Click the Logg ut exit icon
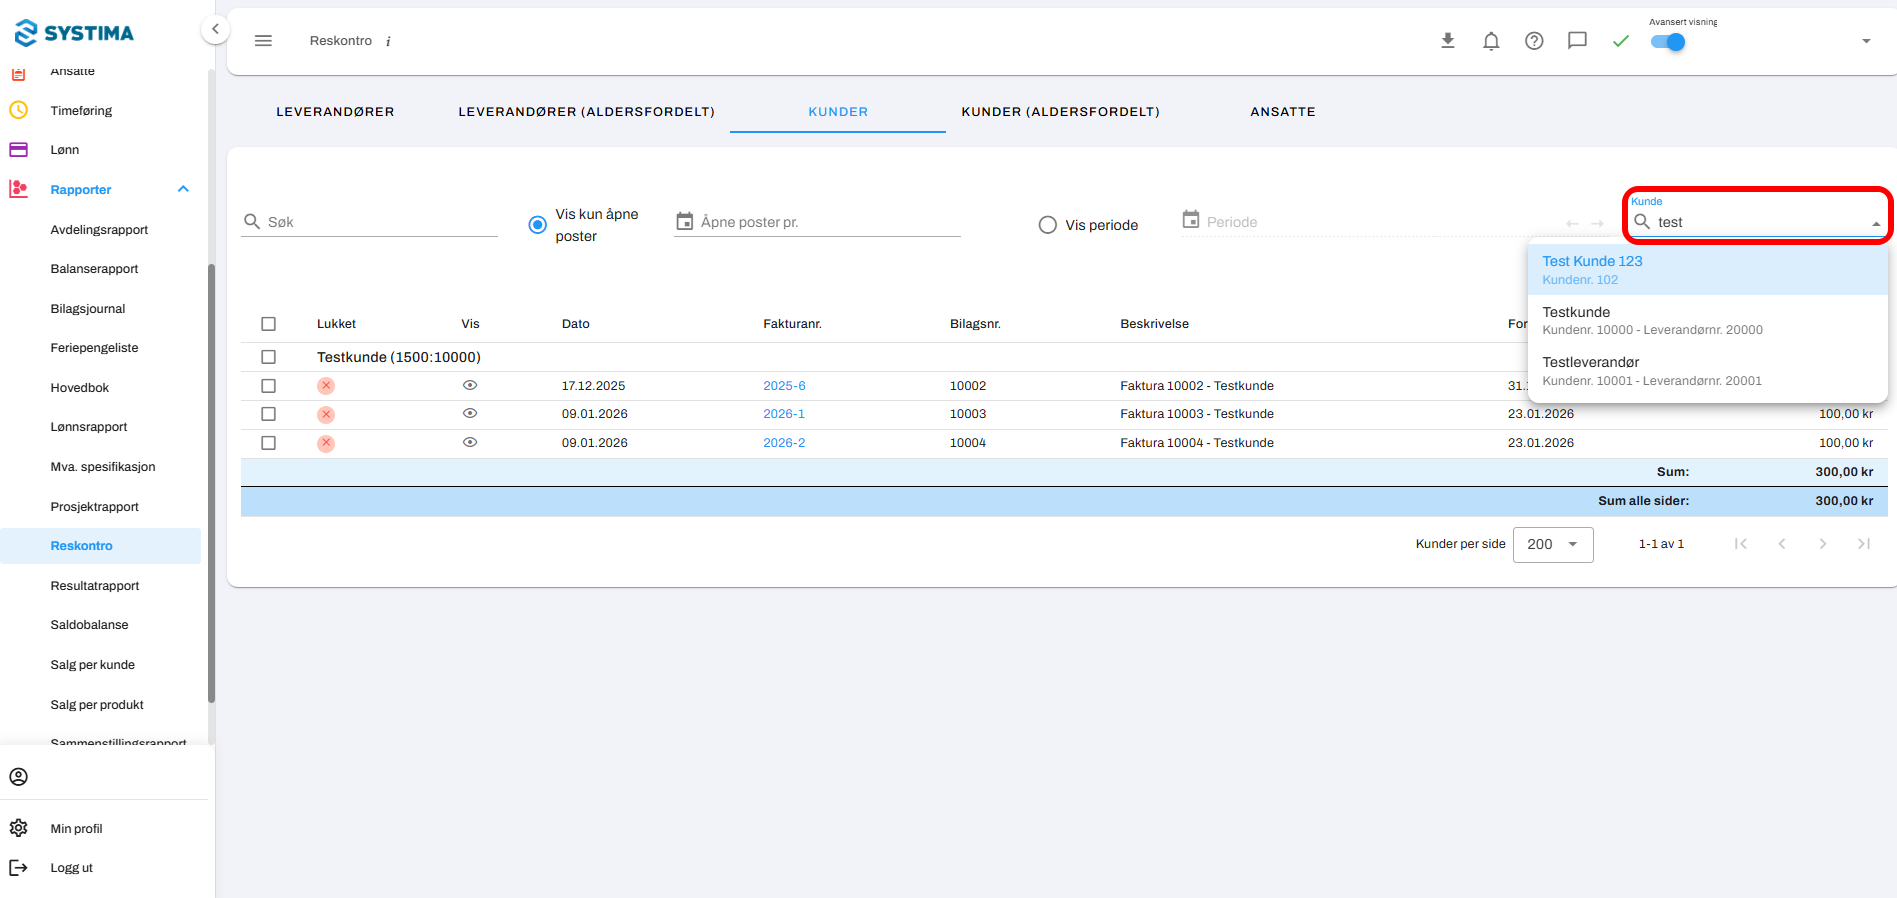This screenshot has width=1897, height=898. tap(18, 867)
